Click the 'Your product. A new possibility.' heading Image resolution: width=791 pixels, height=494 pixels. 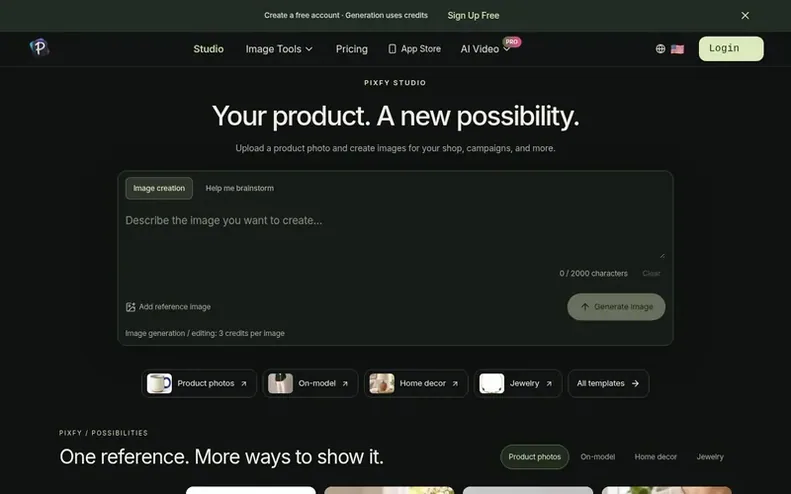[396, 117]
